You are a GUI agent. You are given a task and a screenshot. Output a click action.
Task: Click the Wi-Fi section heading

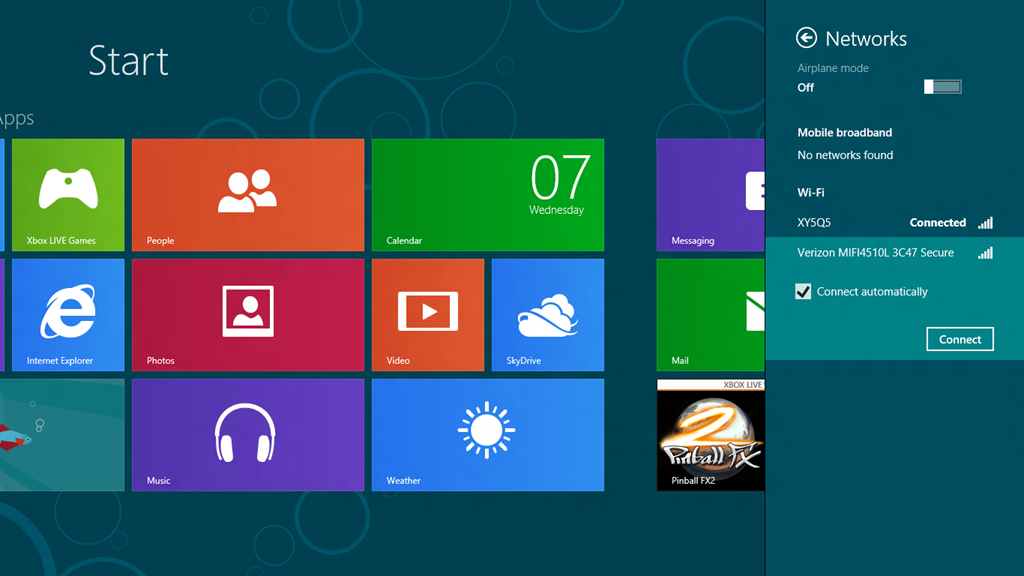coord(810,193)
